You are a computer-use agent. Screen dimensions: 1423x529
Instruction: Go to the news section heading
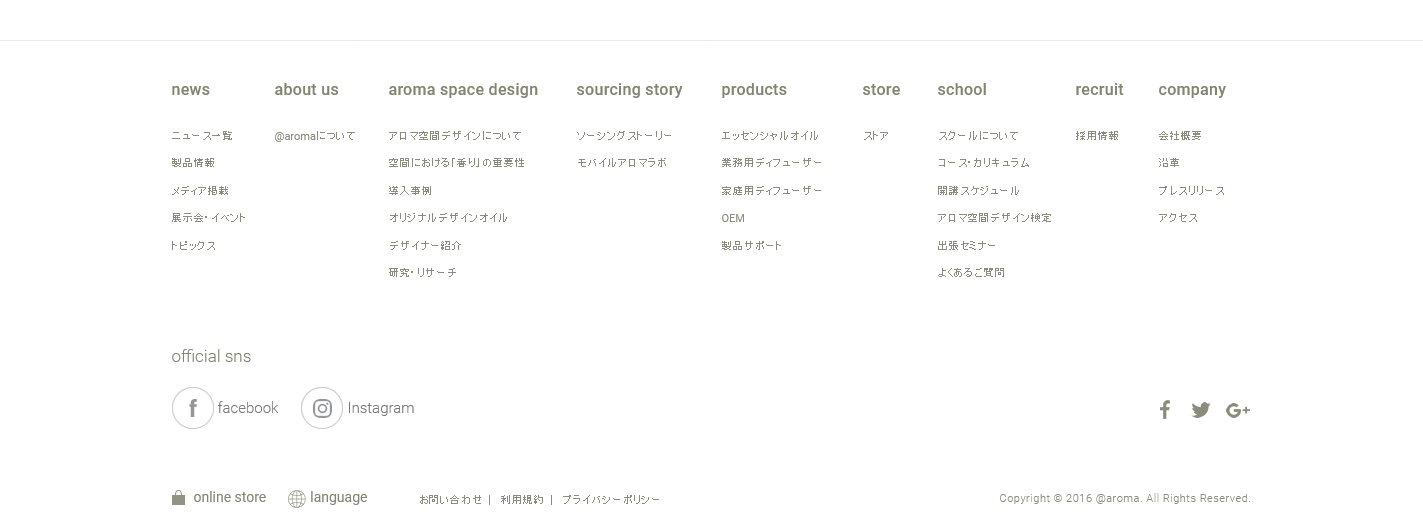[190, 90]
